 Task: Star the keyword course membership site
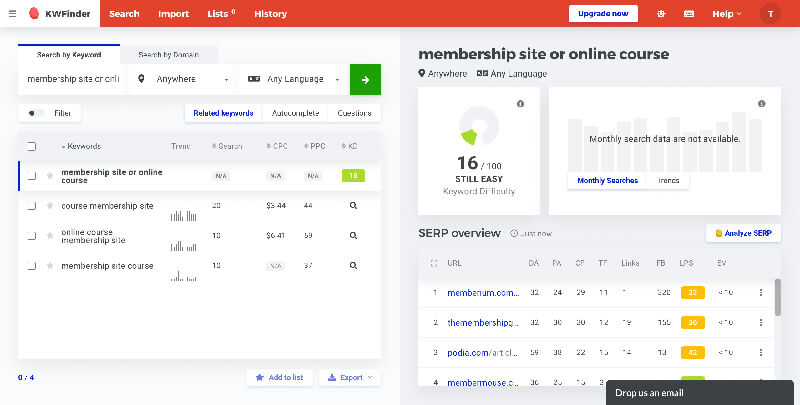pos(49,206)
